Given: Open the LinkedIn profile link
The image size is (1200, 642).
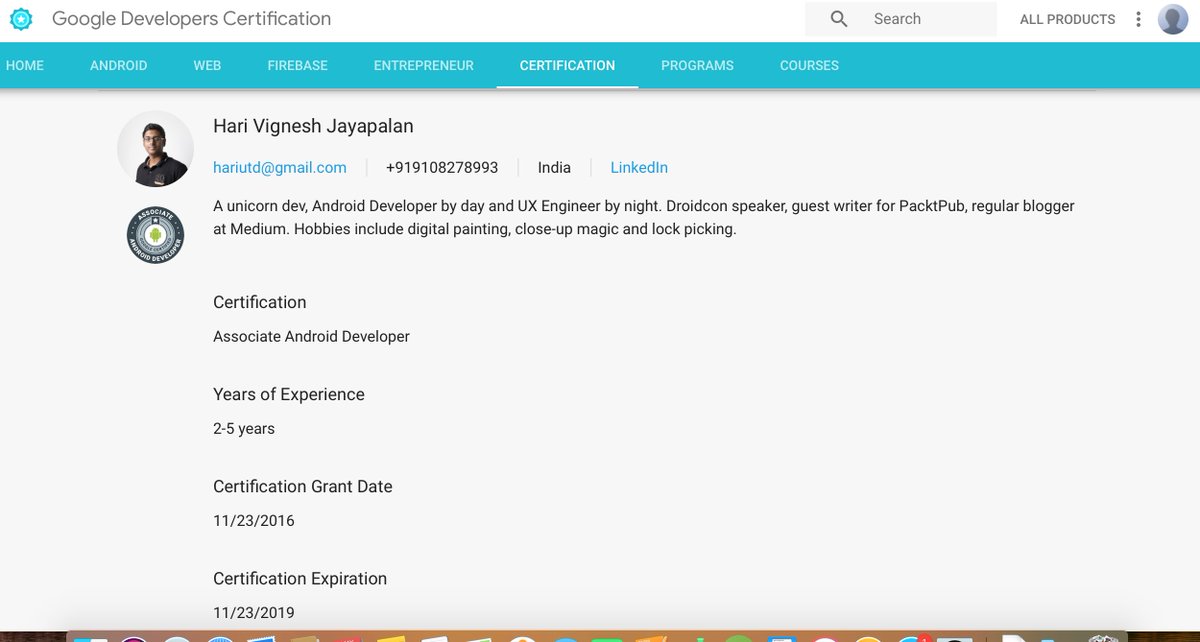Looking at the screenshot, I should [x=639, y=167].
